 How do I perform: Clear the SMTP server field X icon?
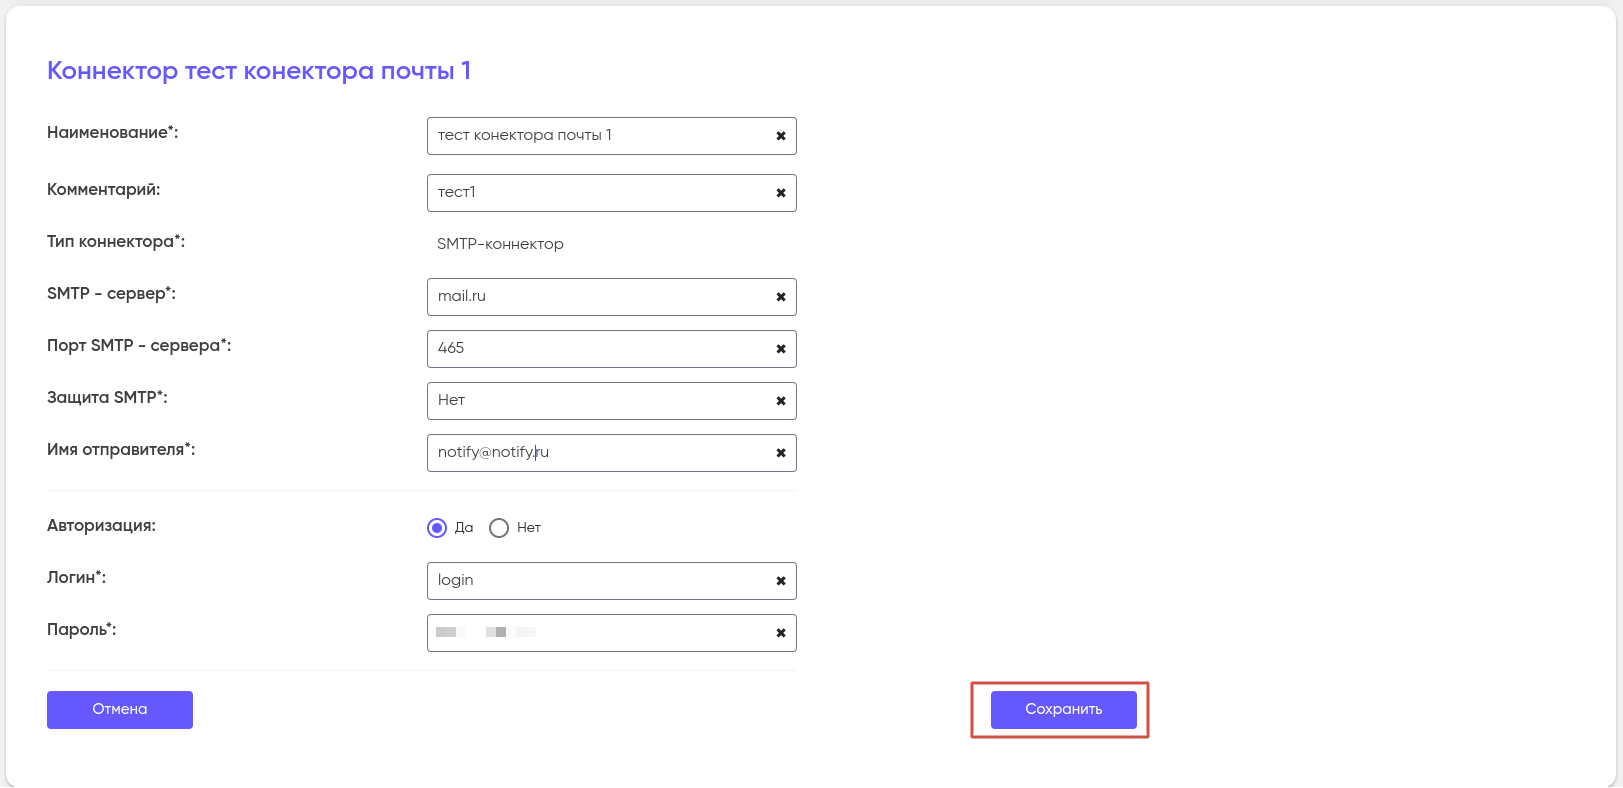pos(781,297)
